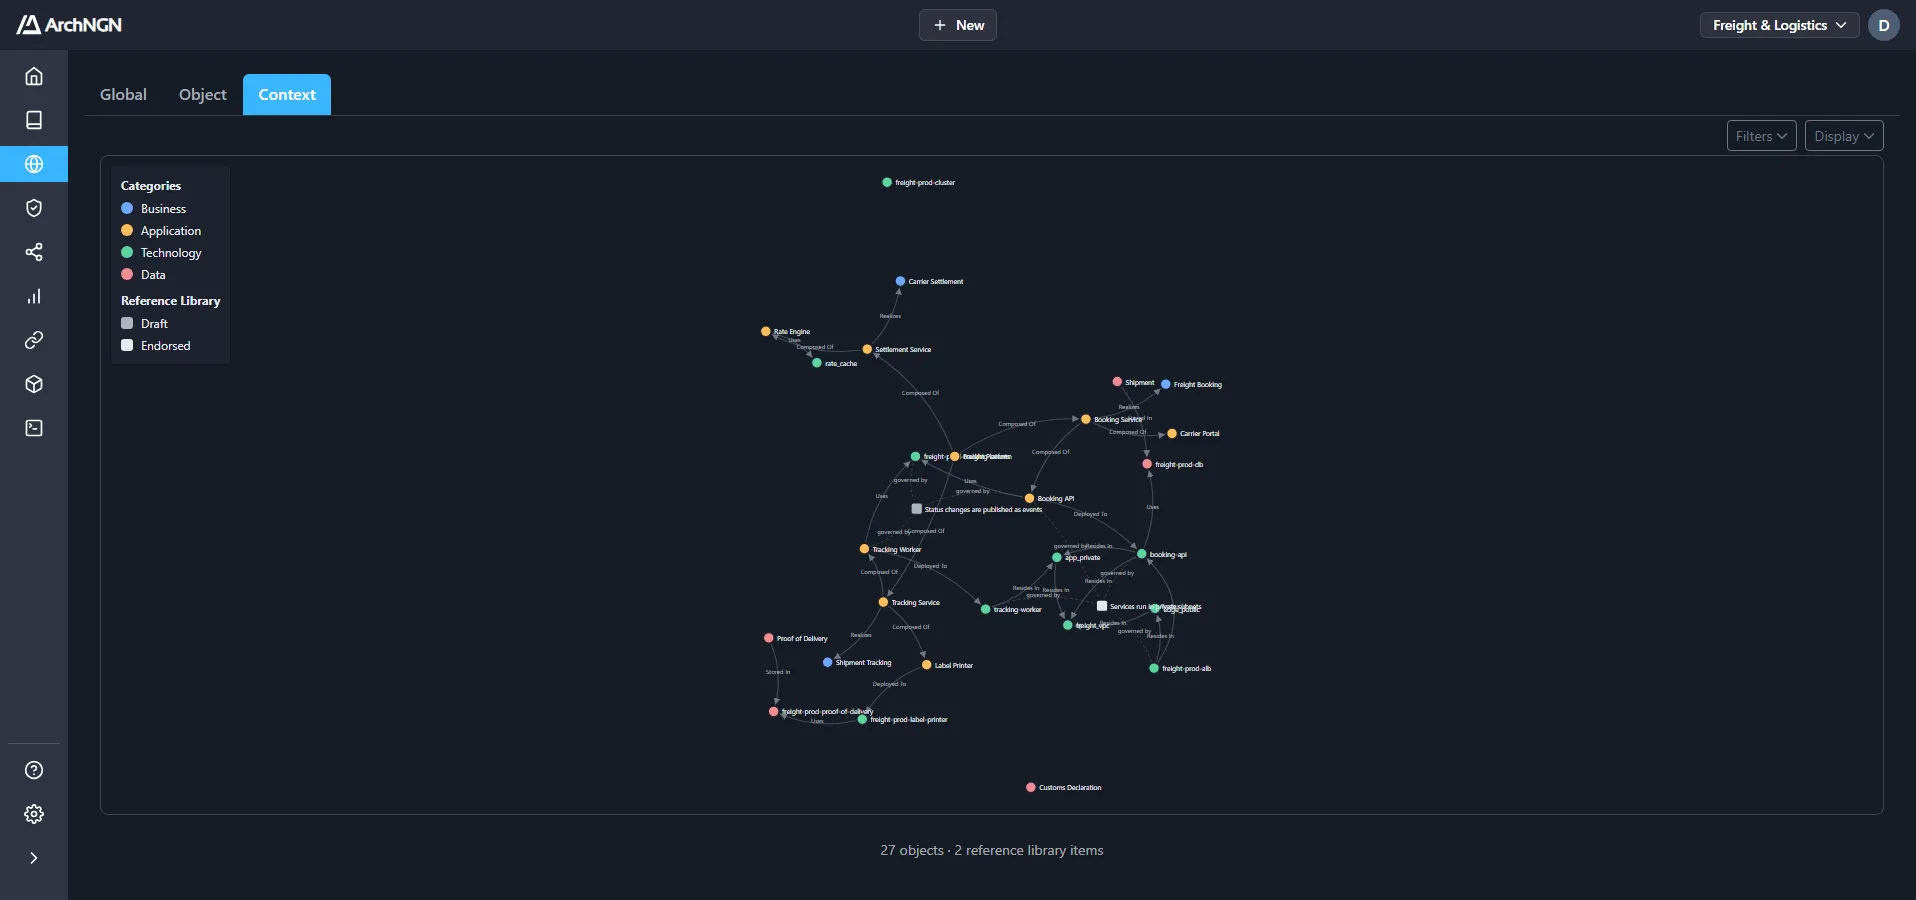
Task: Select the freight-prod-alb node
Action: pos(1154,668)
